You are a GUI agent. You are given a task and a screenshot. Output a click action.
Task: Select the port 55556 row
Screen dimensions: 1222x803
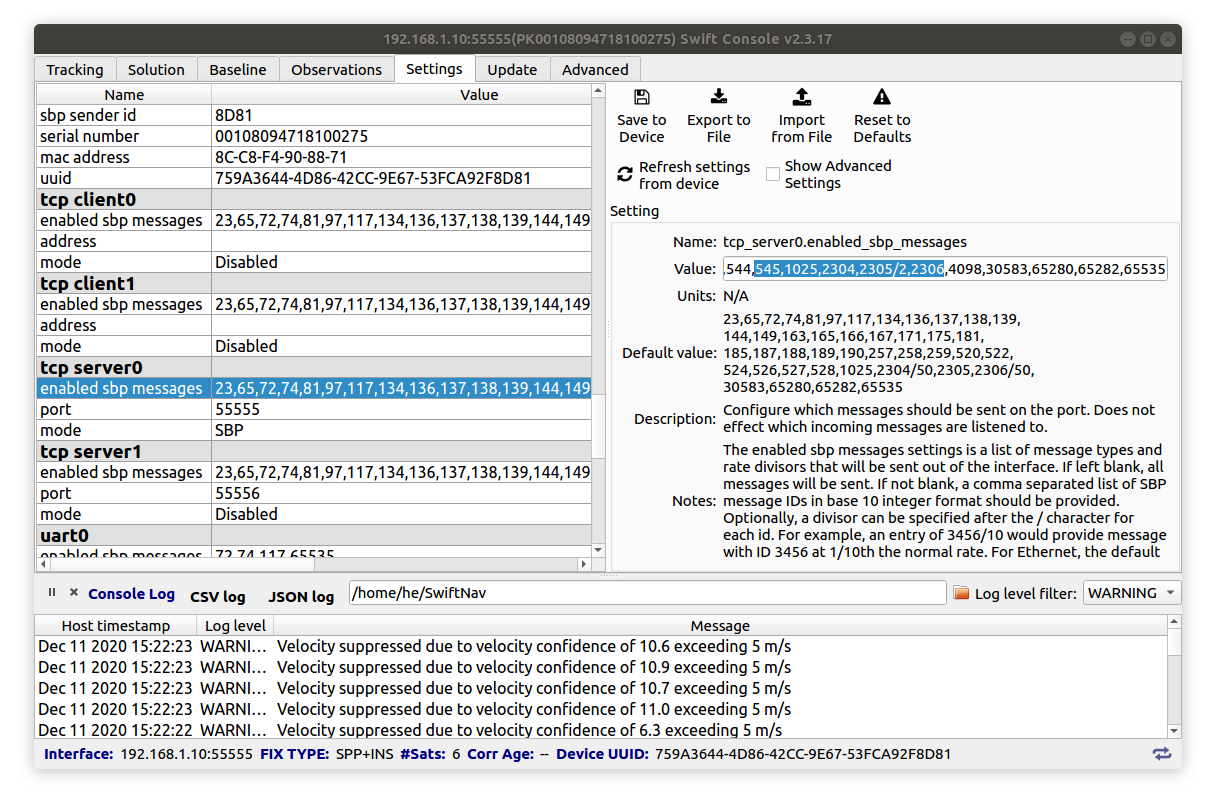[314, 493]
